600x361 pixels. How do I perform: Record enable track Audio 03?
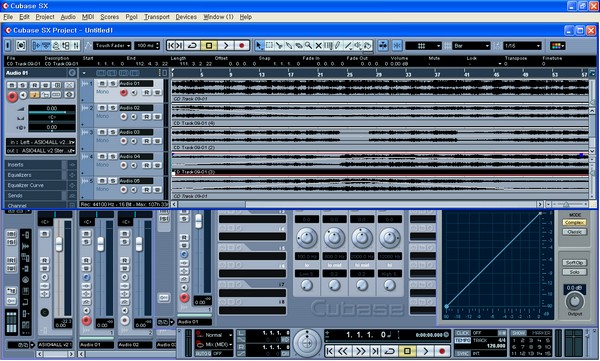[x=123, y=141]
